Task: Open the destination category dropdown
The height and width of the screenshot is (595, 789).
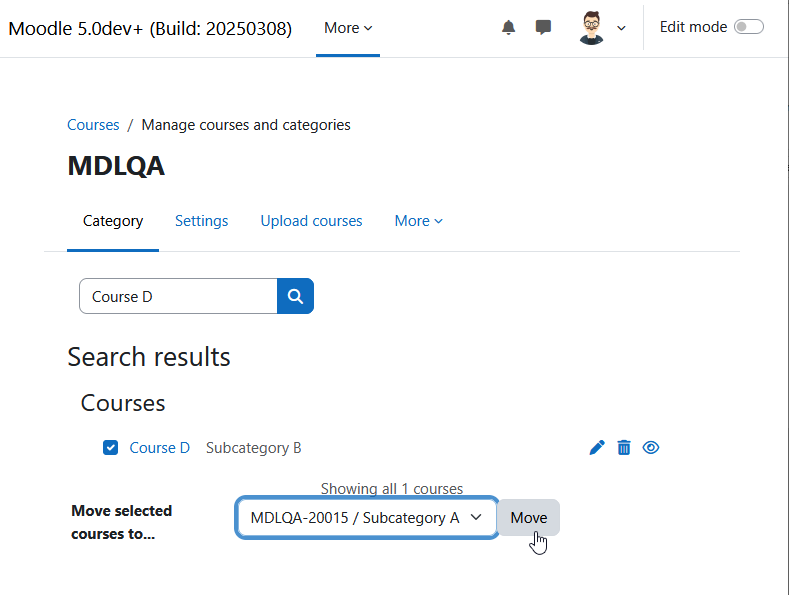Action: tap(367, 517)
